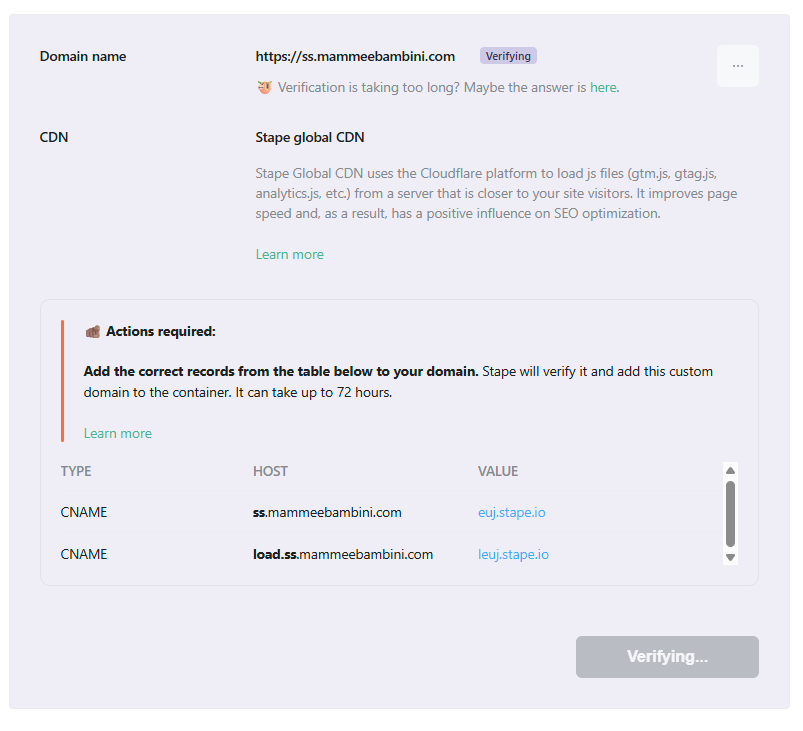803x731 pixels.
Task: Click the records table scroll-up arrow
Action: click(730, 470)
